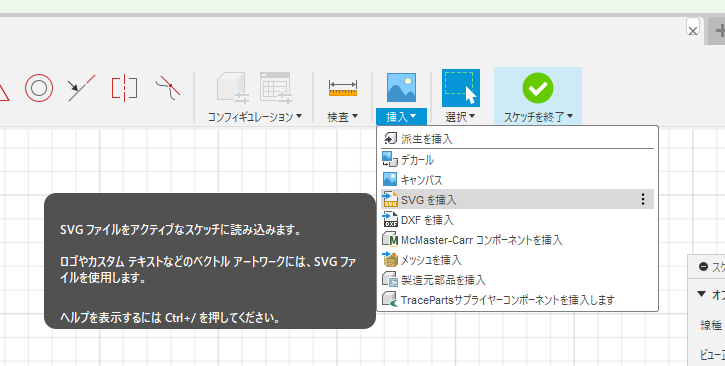Screen dimensions: 725x366
Task: Close the document tab with X
Action: point(693,30)
